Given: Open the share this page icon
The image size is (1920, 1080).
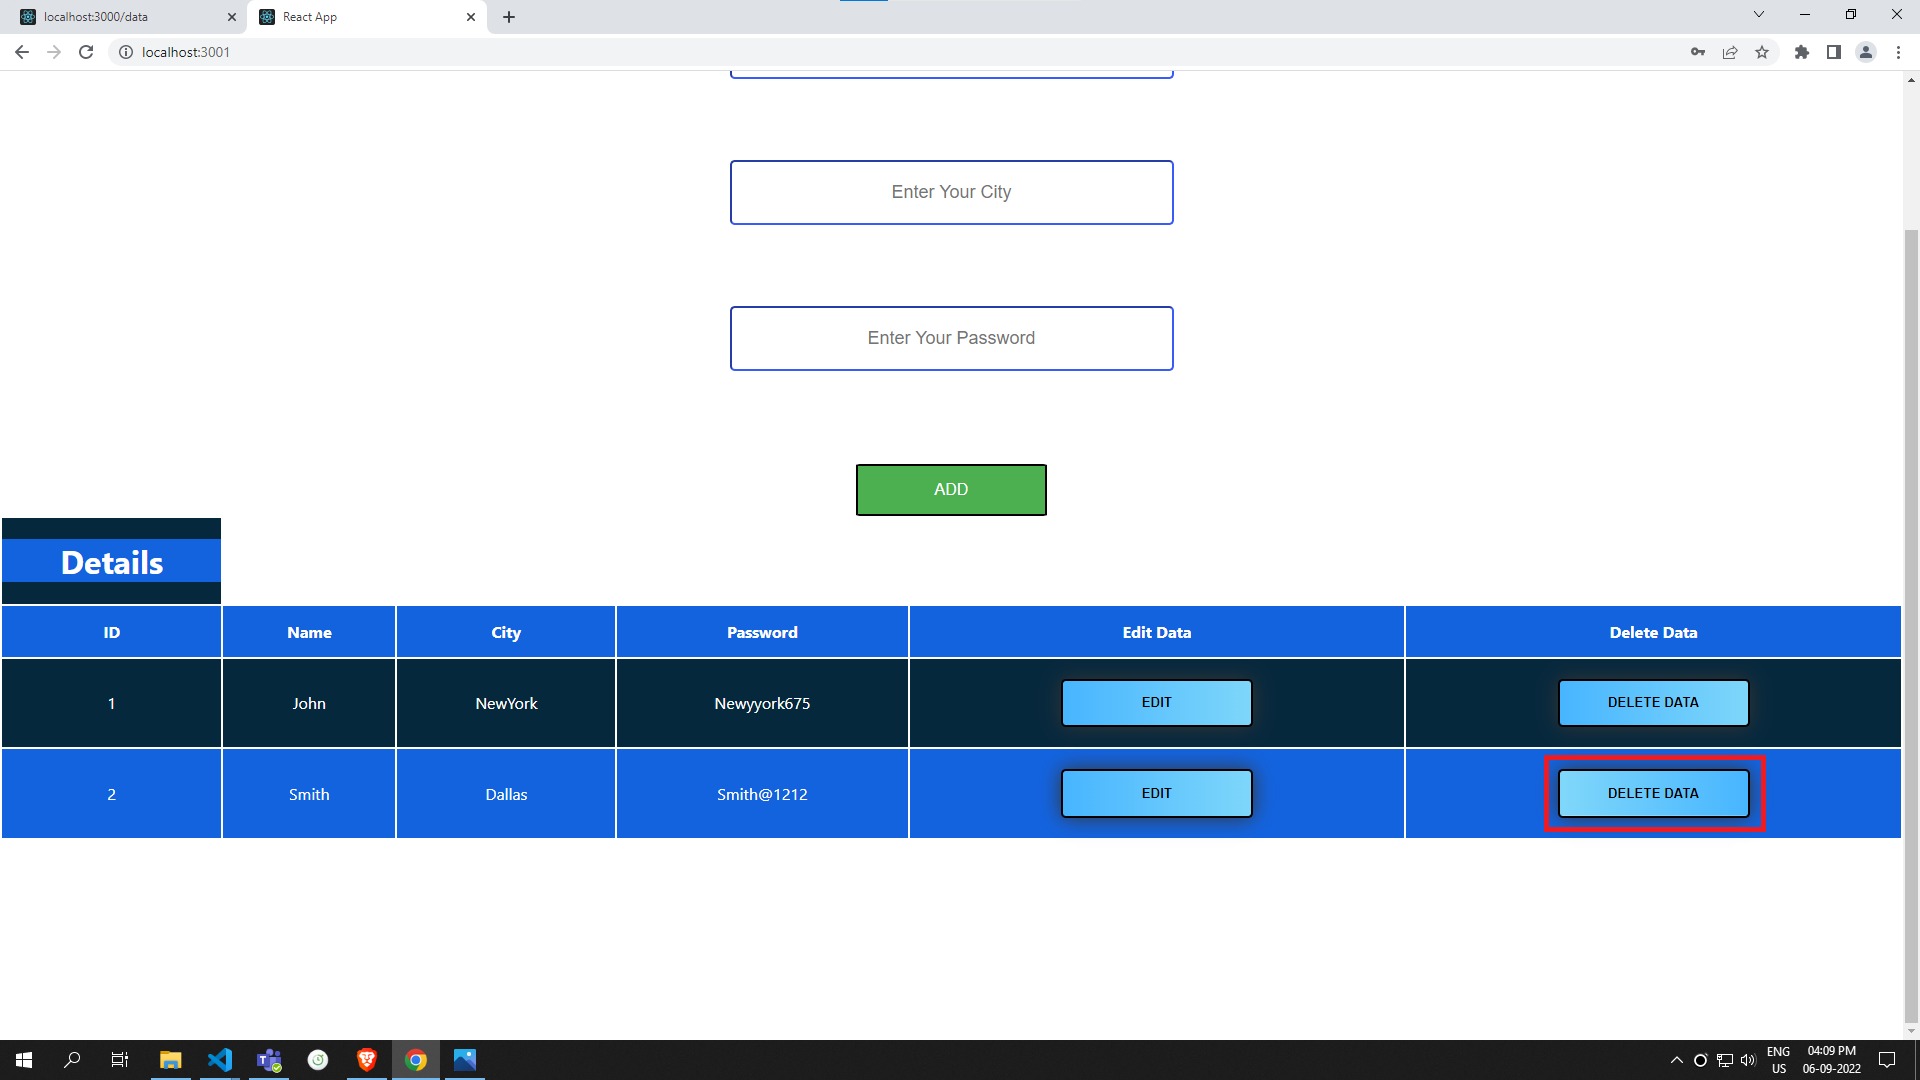Looking at the screenshot, I should pos(1731,52).
